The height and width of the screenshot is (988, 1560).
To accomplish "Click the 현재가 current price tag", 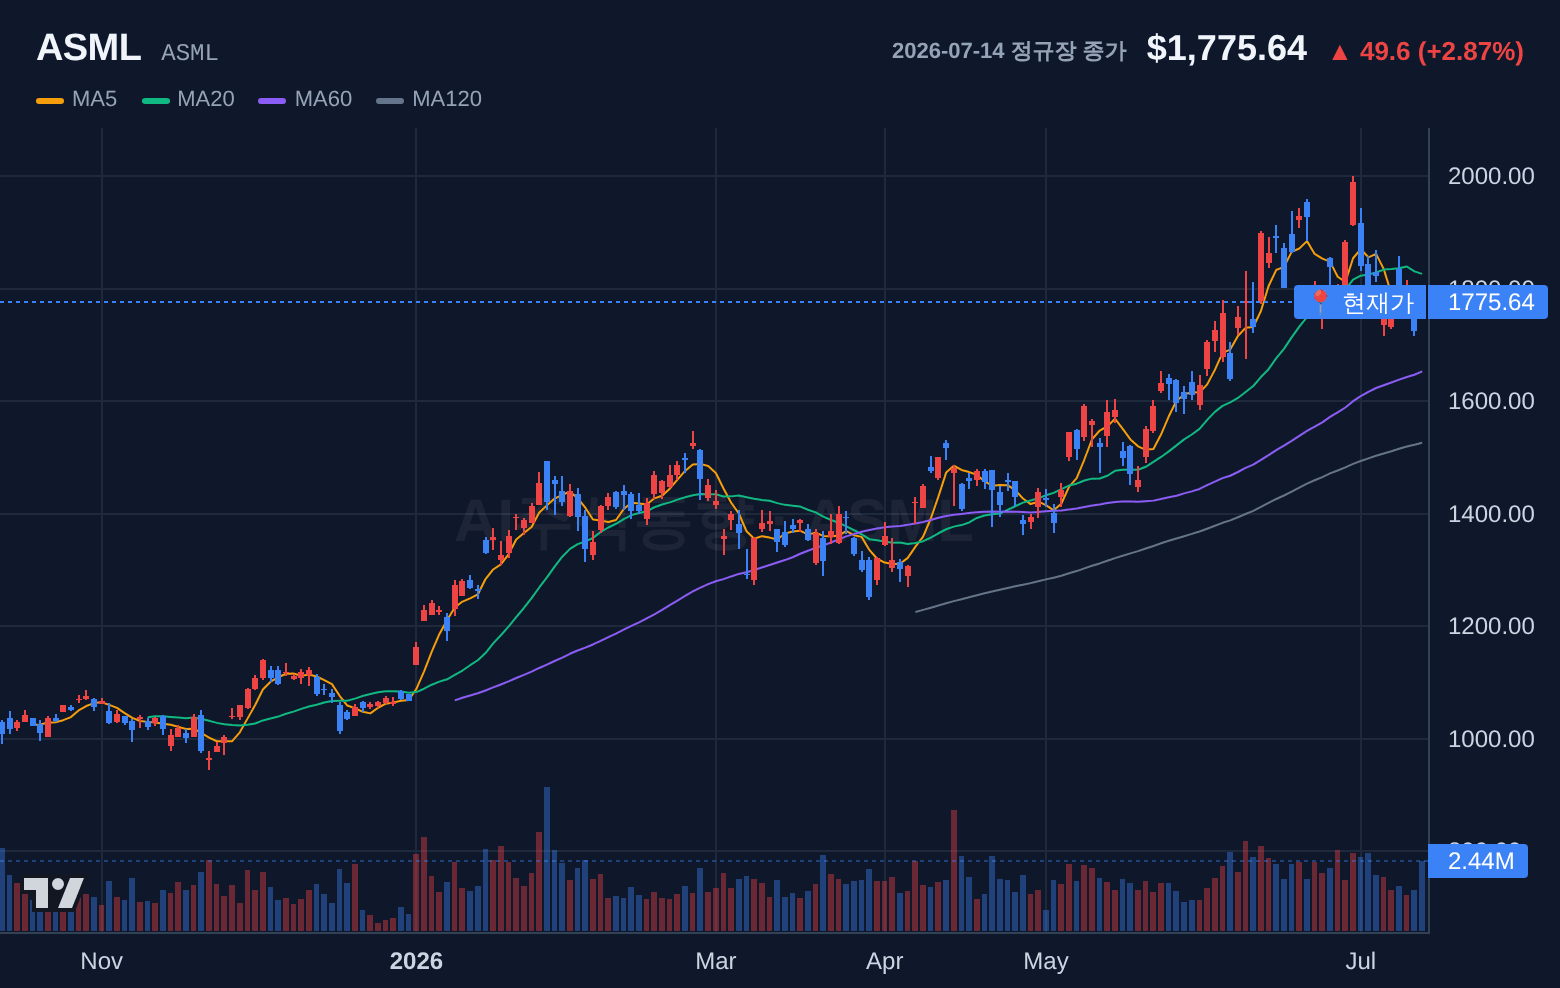I will [1360, 302].
